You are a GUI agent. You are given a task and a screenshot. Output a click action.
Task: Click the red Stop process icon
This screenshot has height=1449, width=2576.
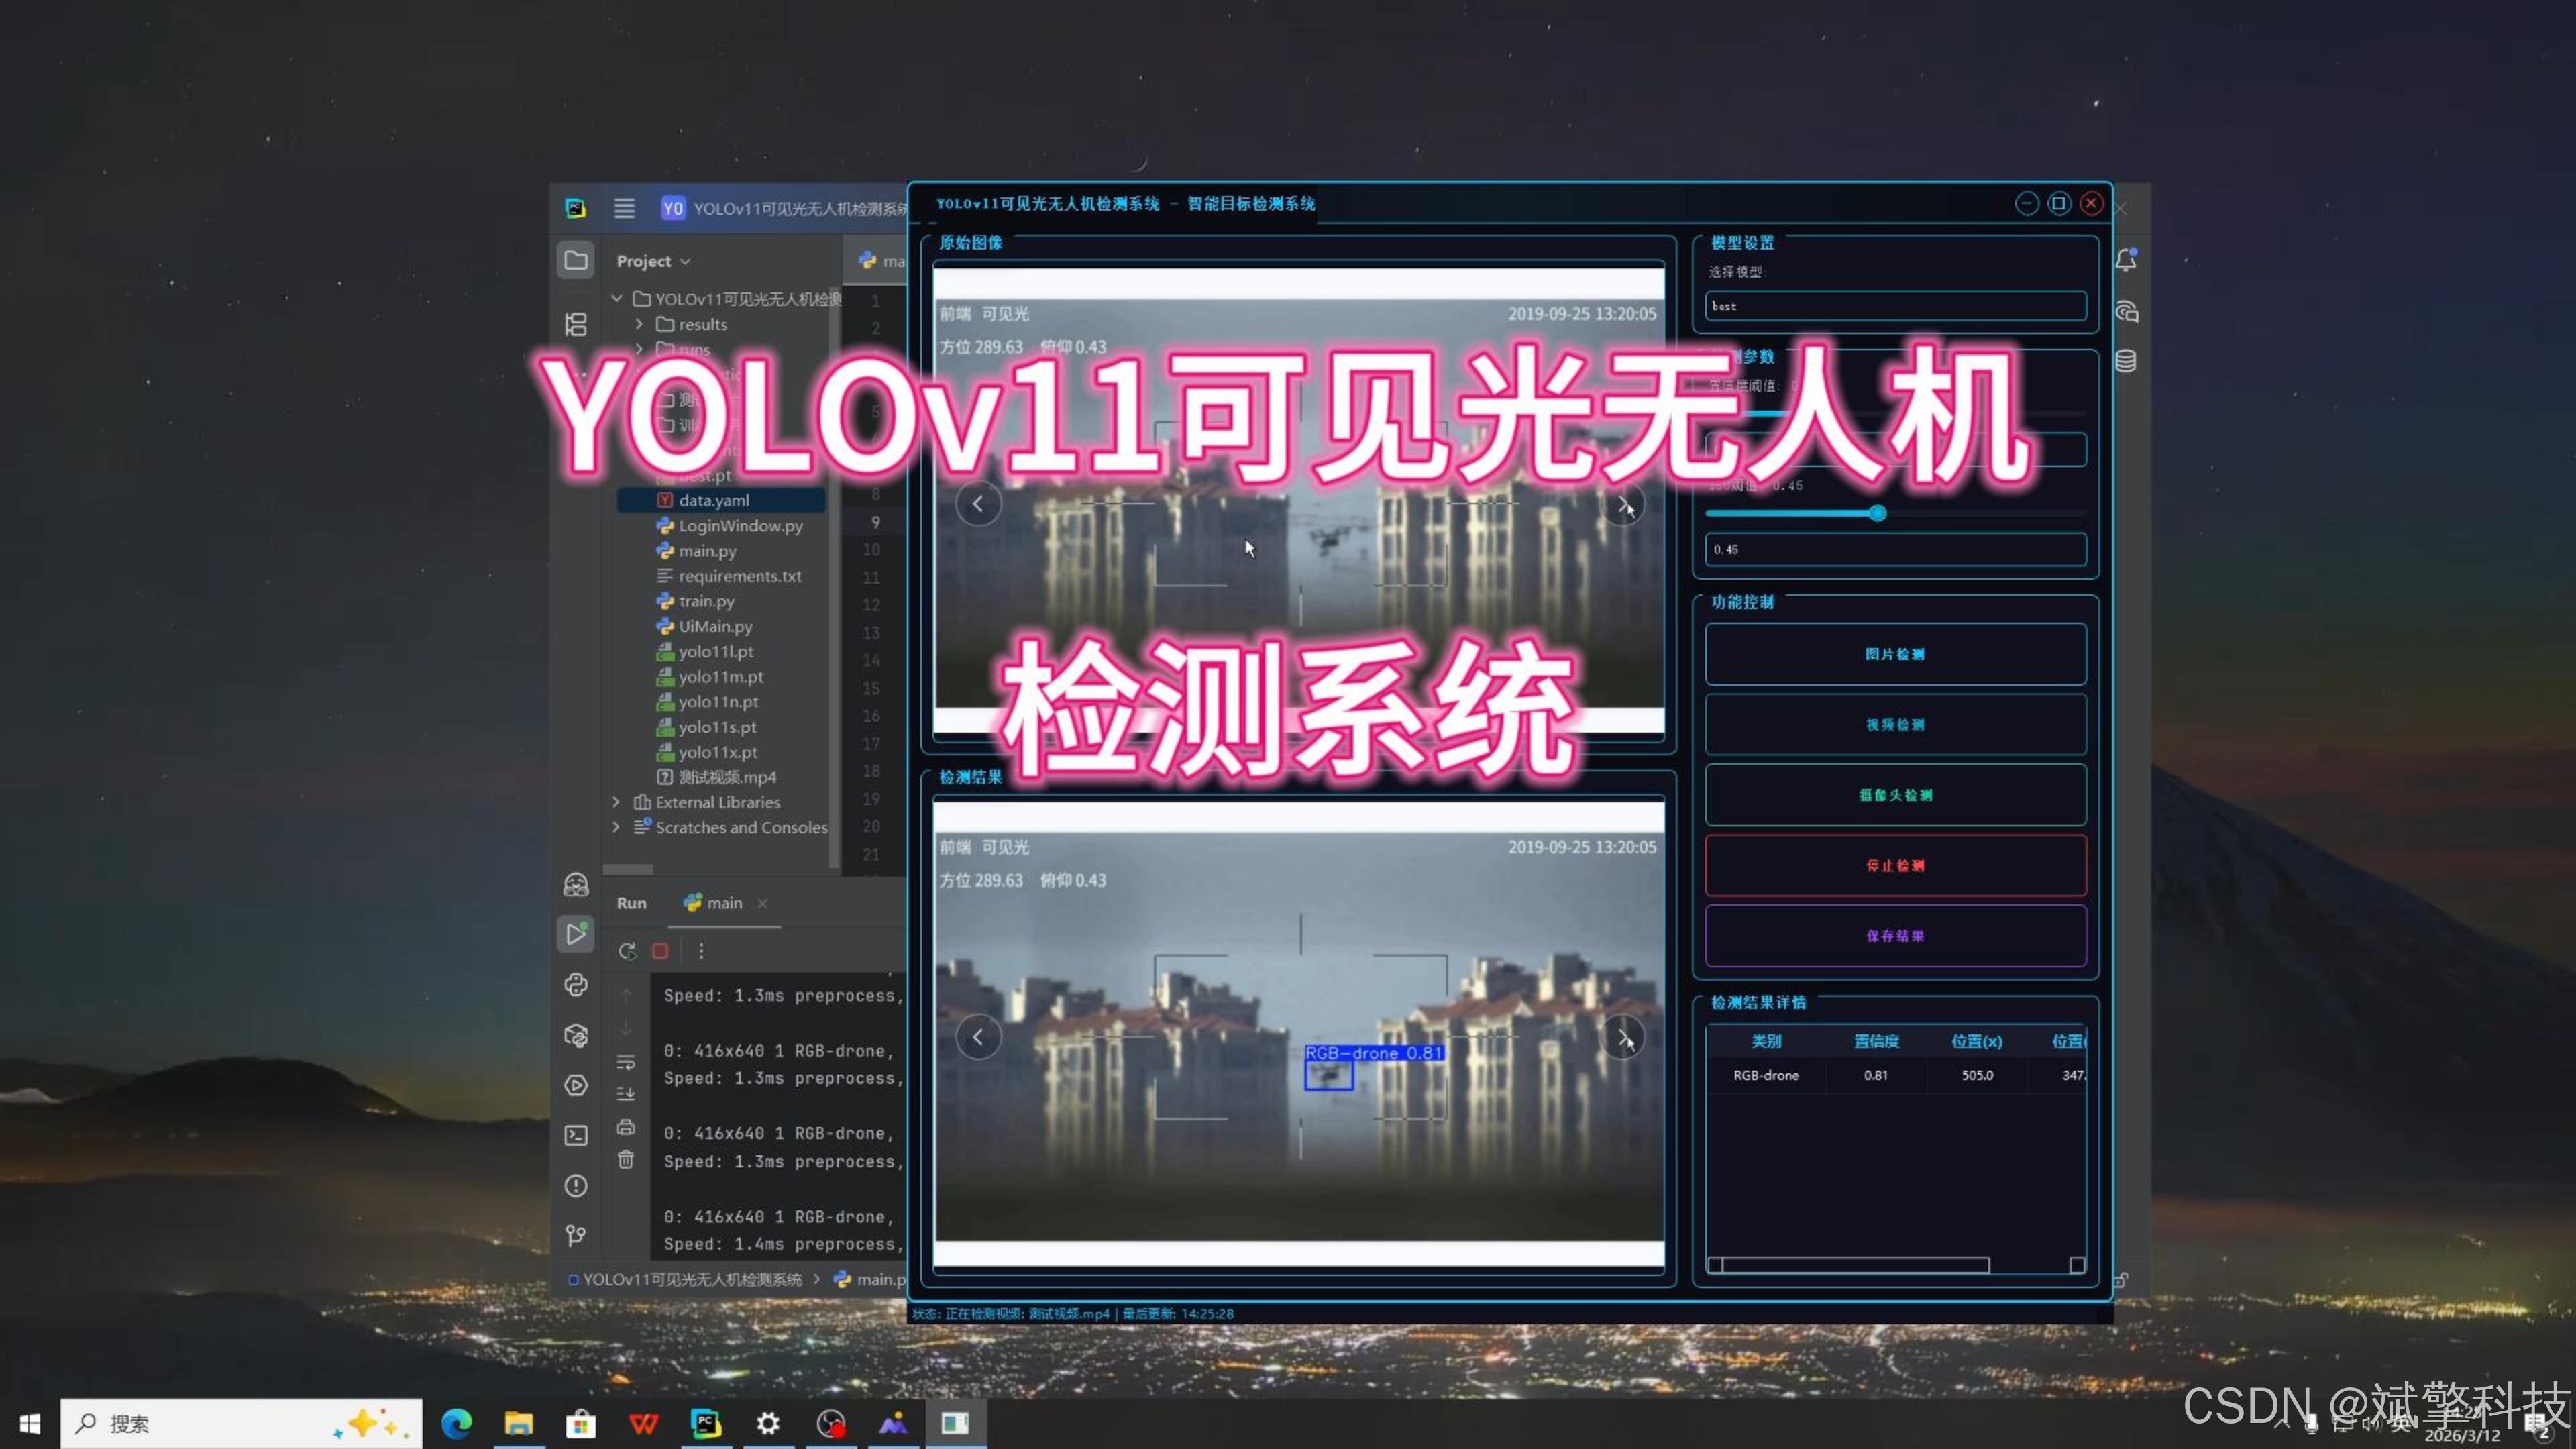660,951
